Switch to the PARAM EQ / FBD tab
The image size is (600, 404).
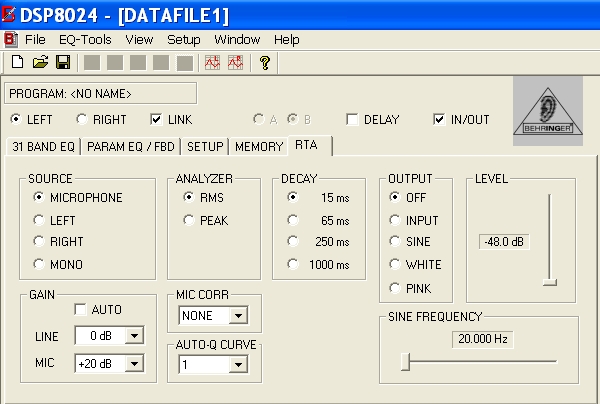[x=130, y=147]
